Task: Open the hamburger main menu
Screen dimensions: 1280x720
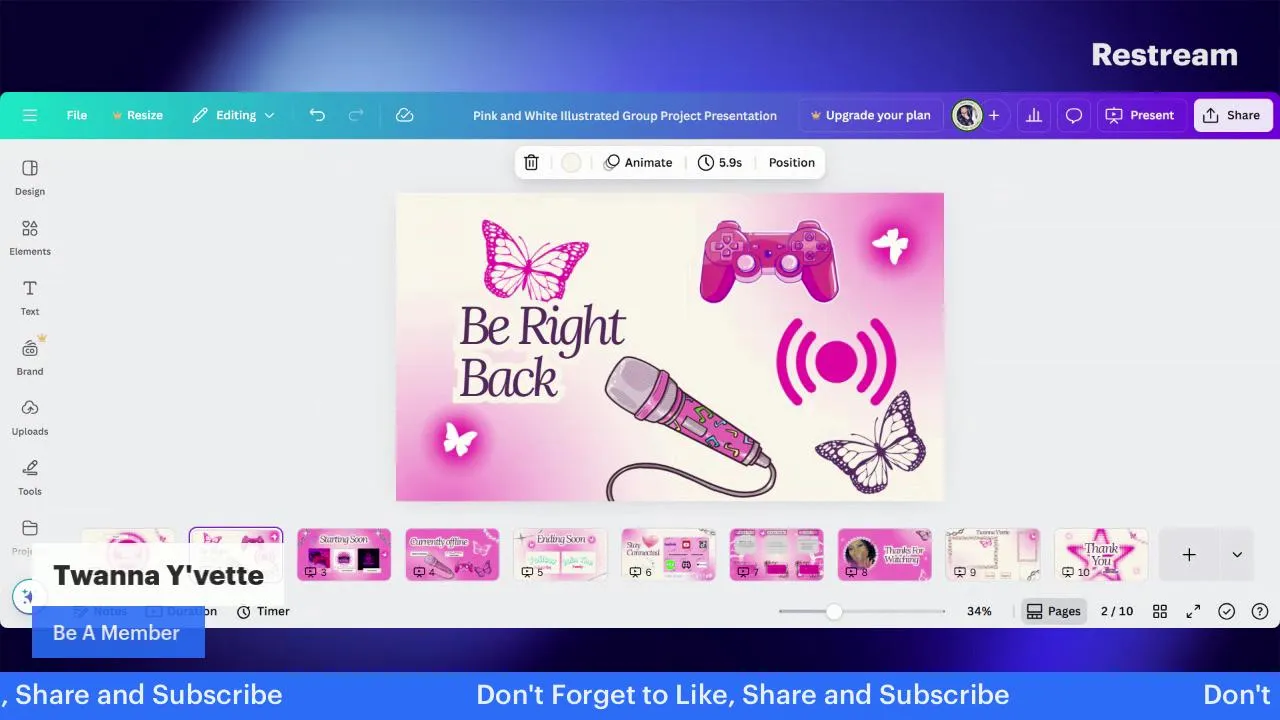Action: [30, 115]
